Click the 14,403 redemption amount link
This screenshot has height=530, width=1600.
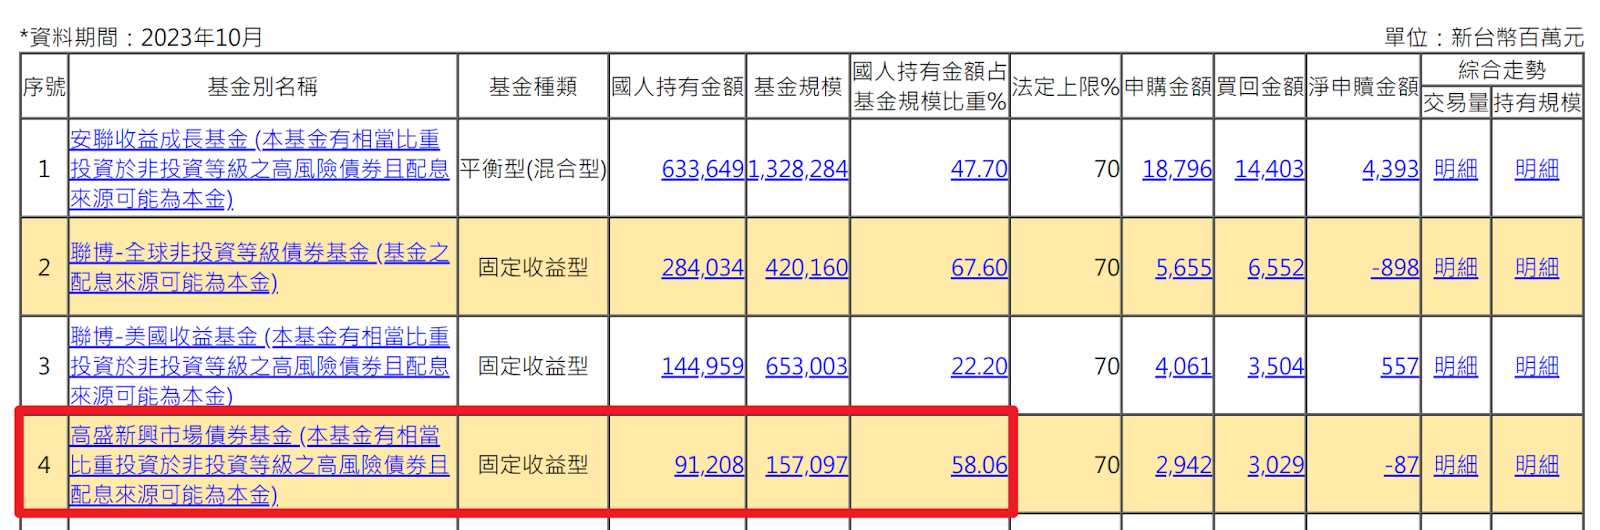(x=1269, y=169)
